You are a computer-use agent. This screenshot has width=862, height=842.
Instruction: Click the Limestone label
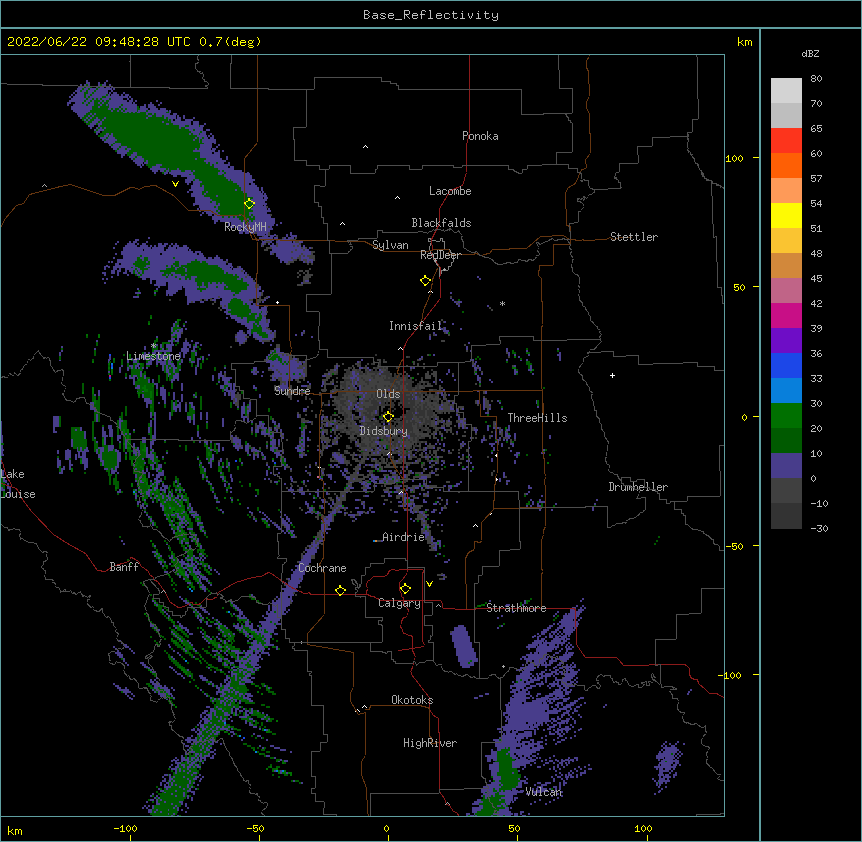[153, 356]
